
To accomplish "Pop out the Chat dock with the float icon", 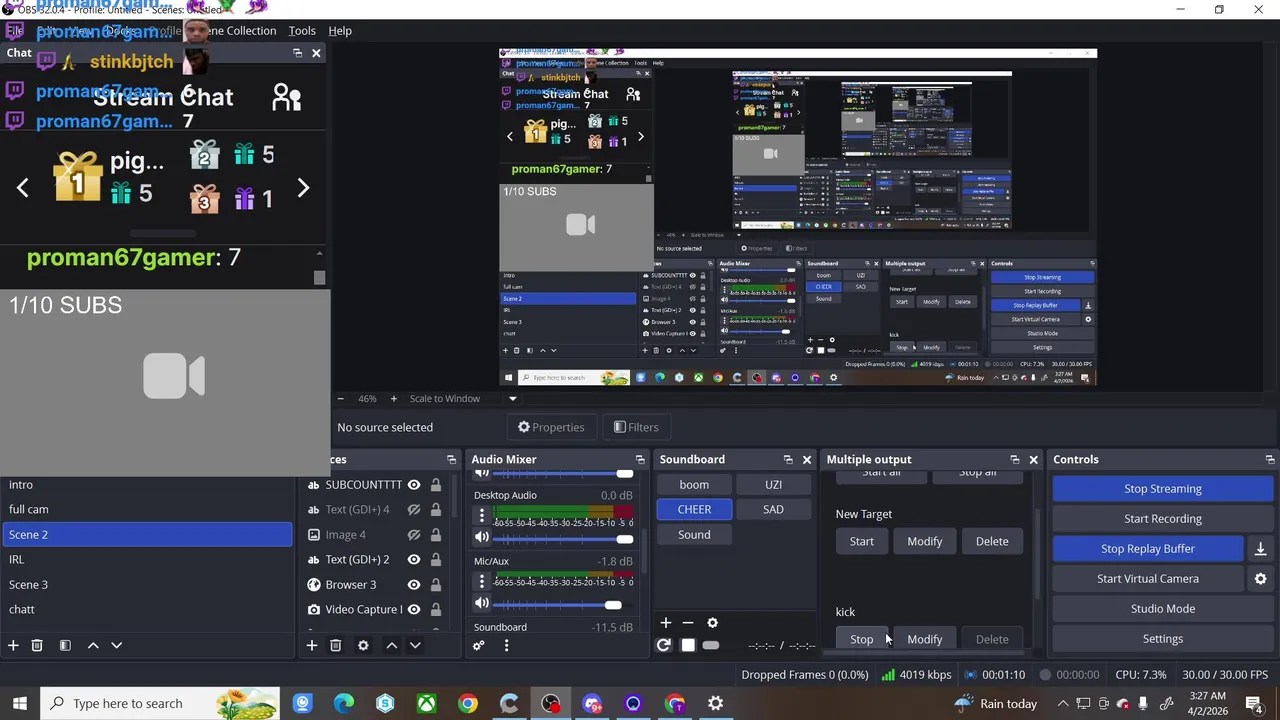I will tap(297, 53).
